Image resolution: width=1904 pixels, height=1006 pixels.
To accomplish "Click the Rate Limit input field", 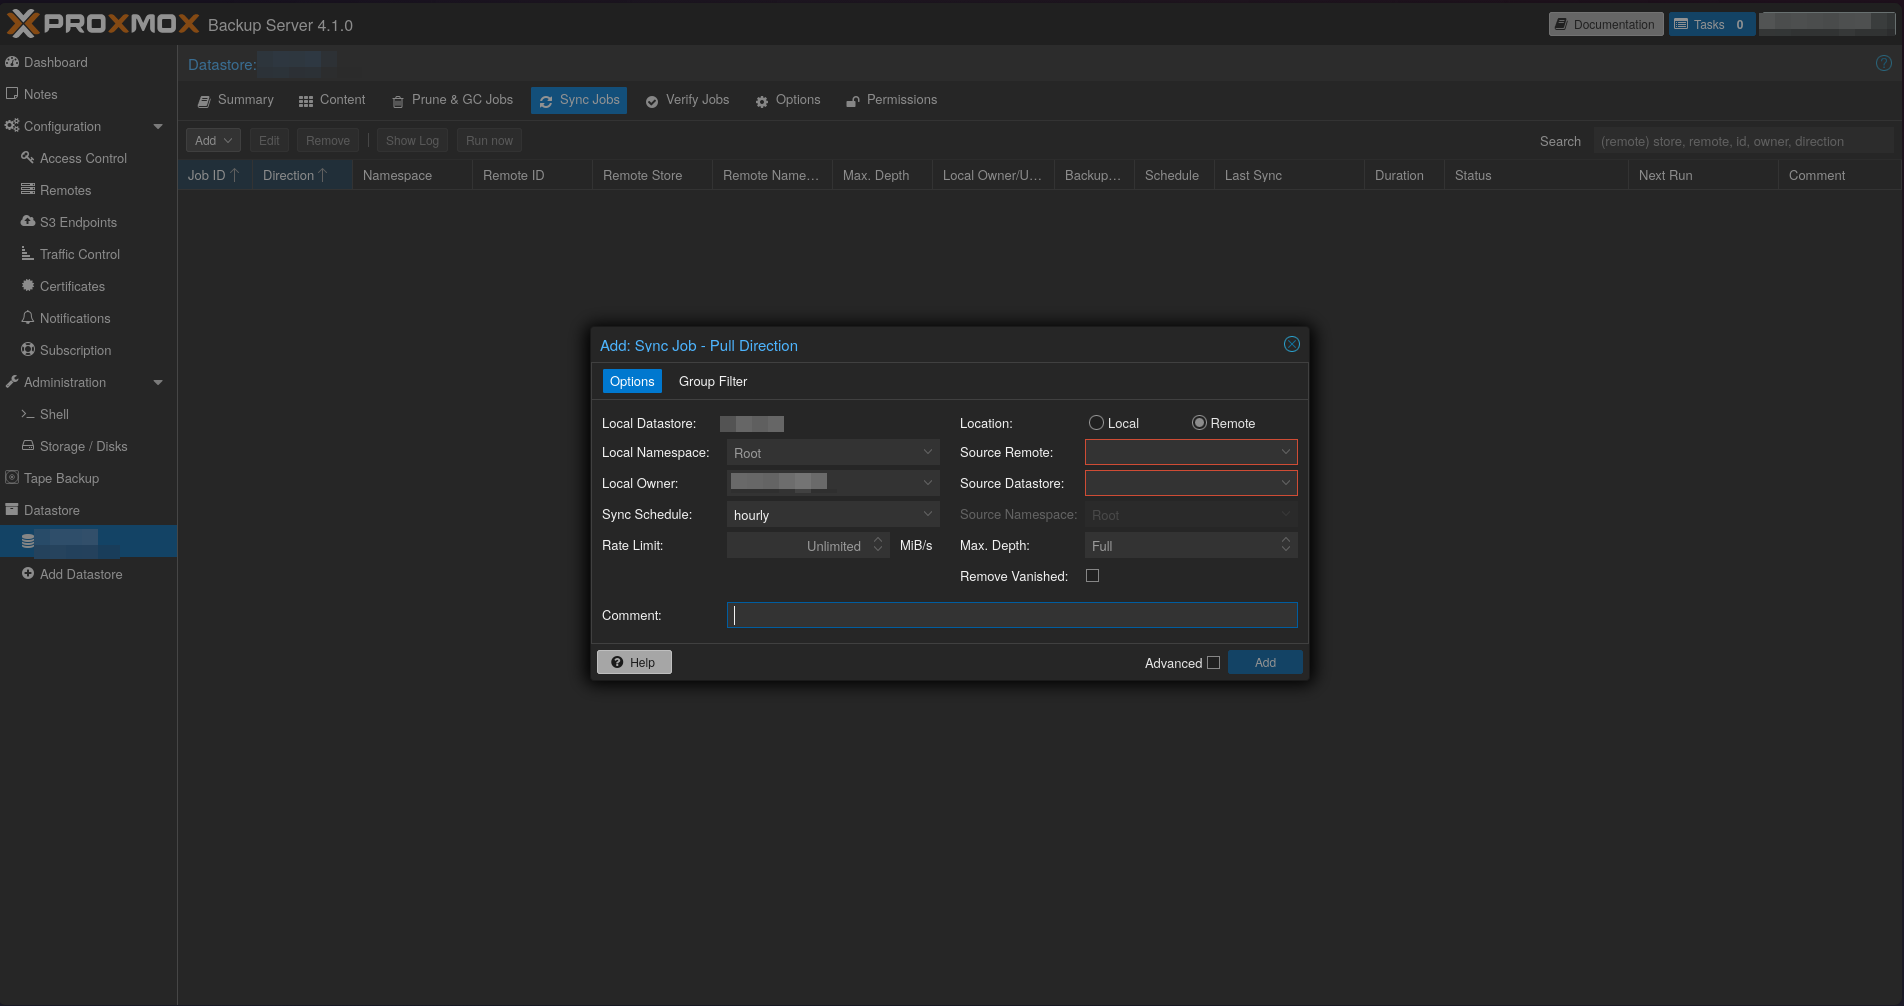I will point(797,545).
